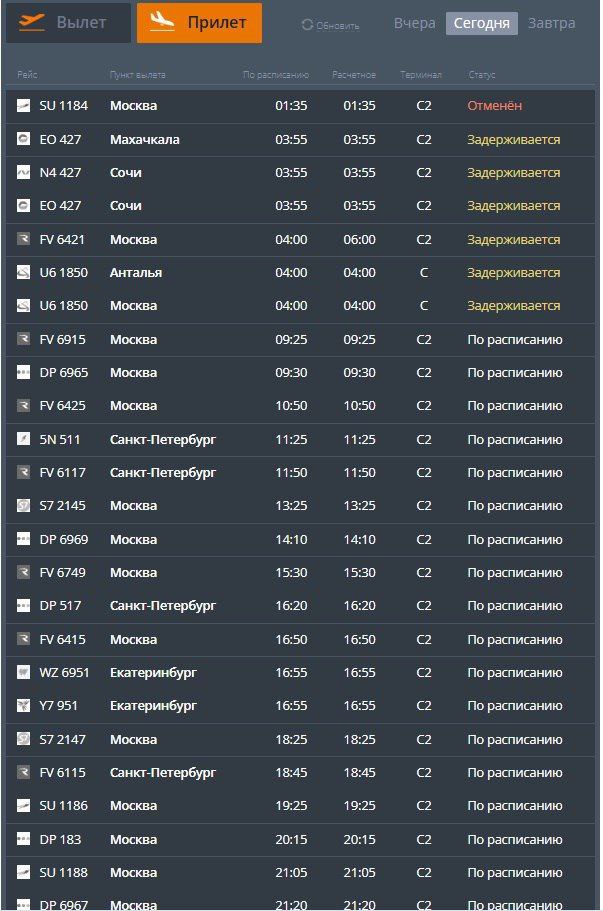This screenshot has height=911, width=603.
Task: Click the По расписанию column header
Action: [275, 75]
